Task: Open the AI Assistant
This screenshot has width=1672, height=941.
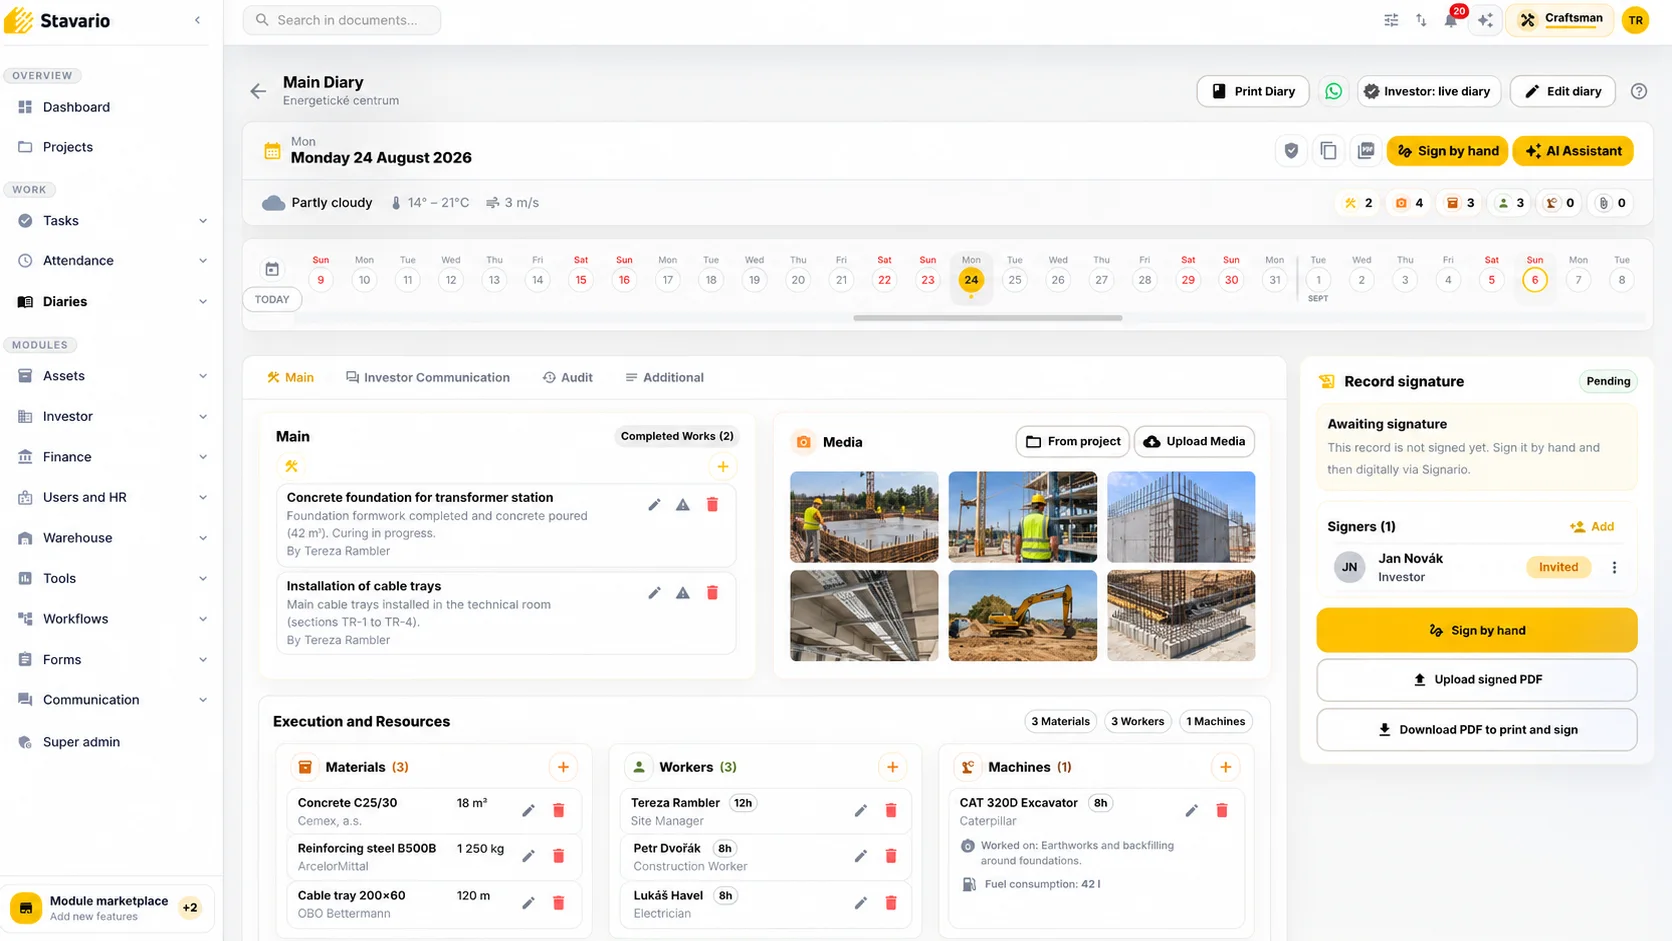Action: tap(1573, 151)
